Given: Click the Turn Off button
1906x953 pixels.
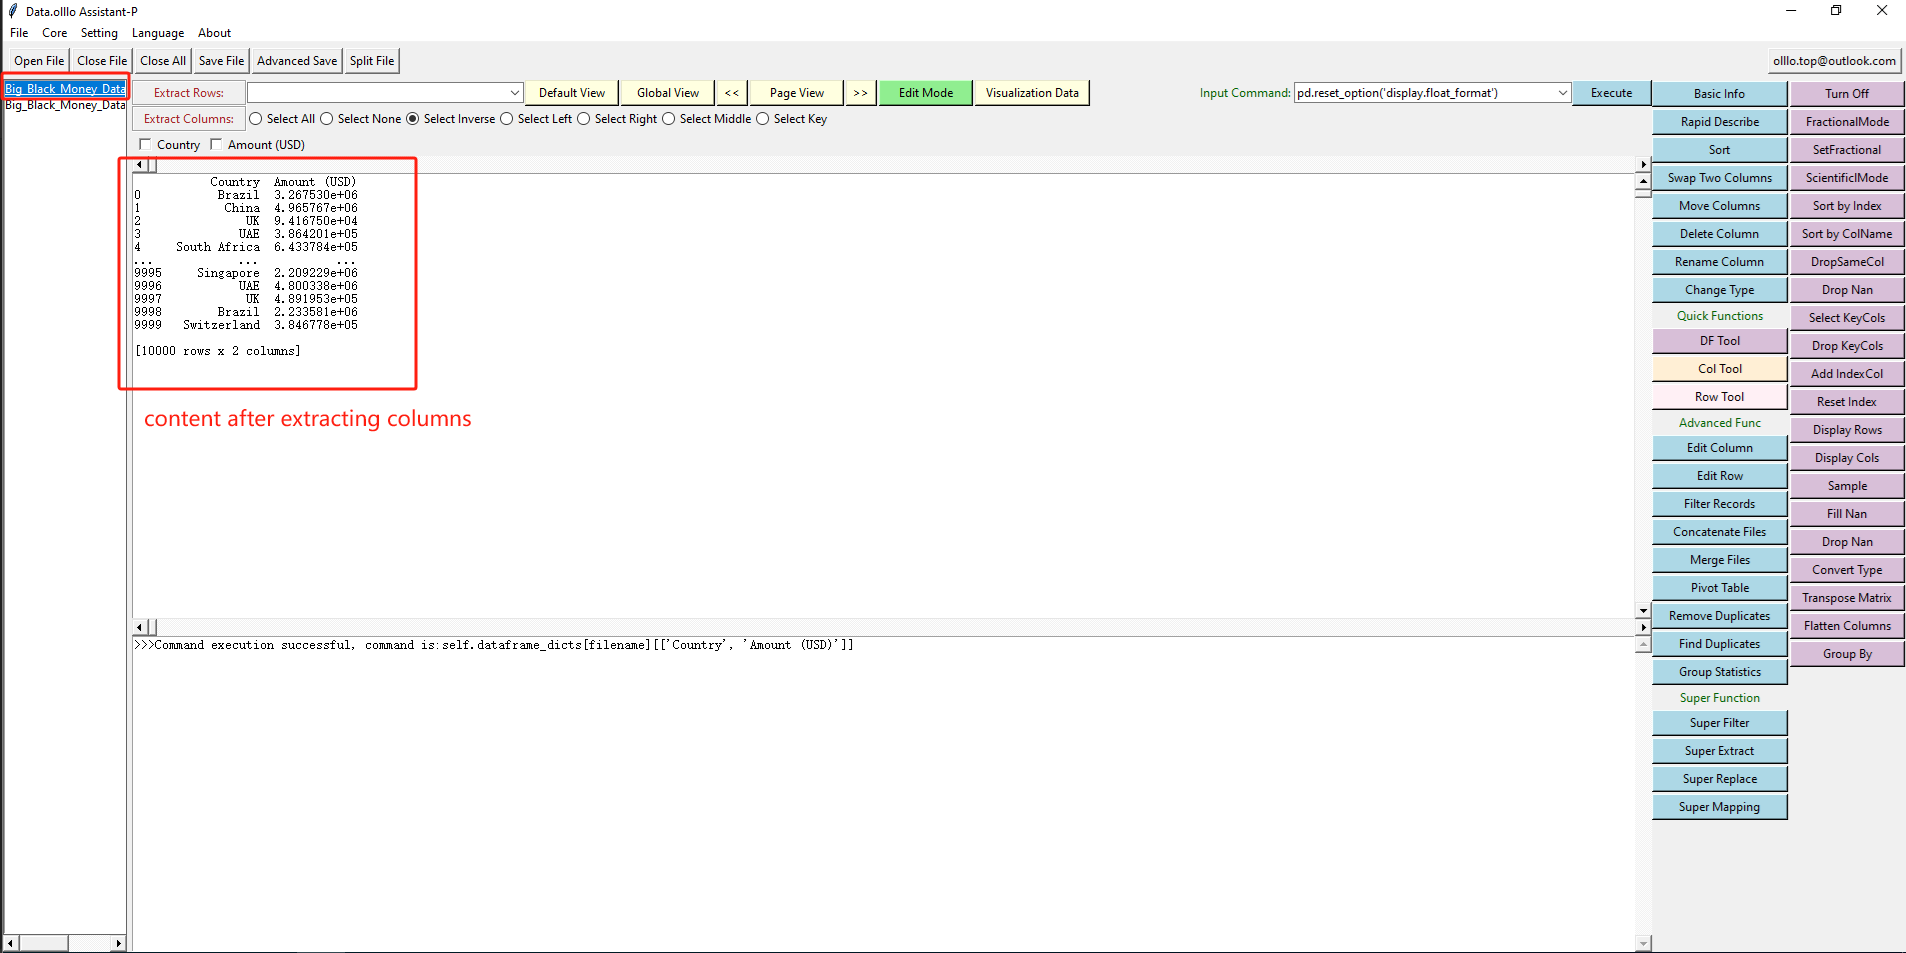Looking at the screenshot, I should click(1847, 94).
